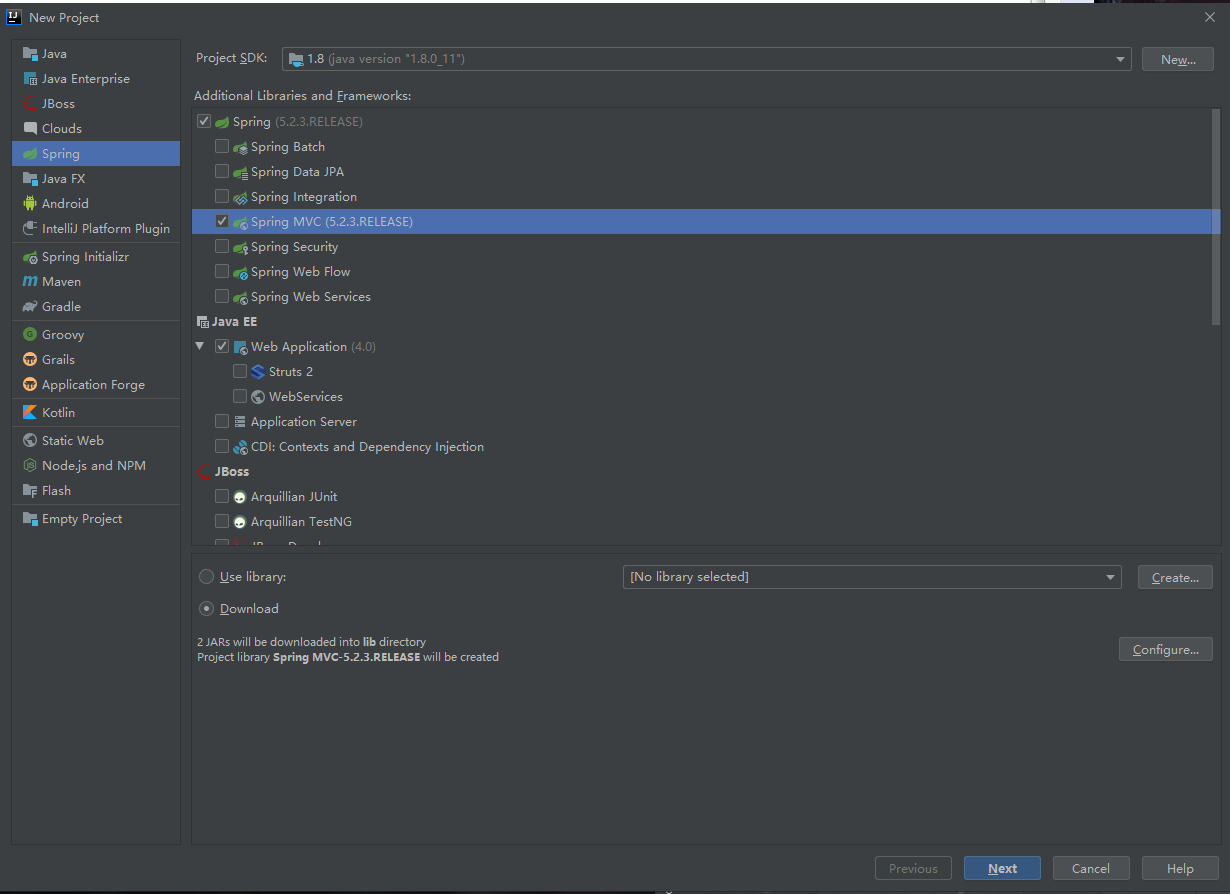
Task: Click the IntelliJ logo in title bar
Action: (x=15, y=17)
